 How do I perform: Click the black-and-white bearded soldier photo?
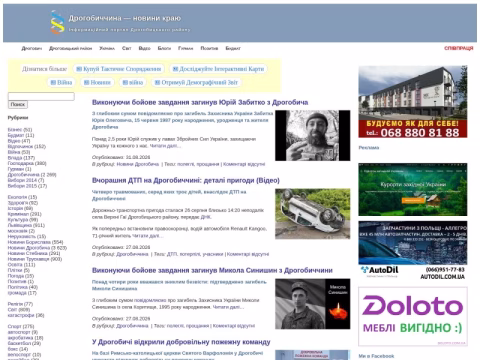[313, 135]
